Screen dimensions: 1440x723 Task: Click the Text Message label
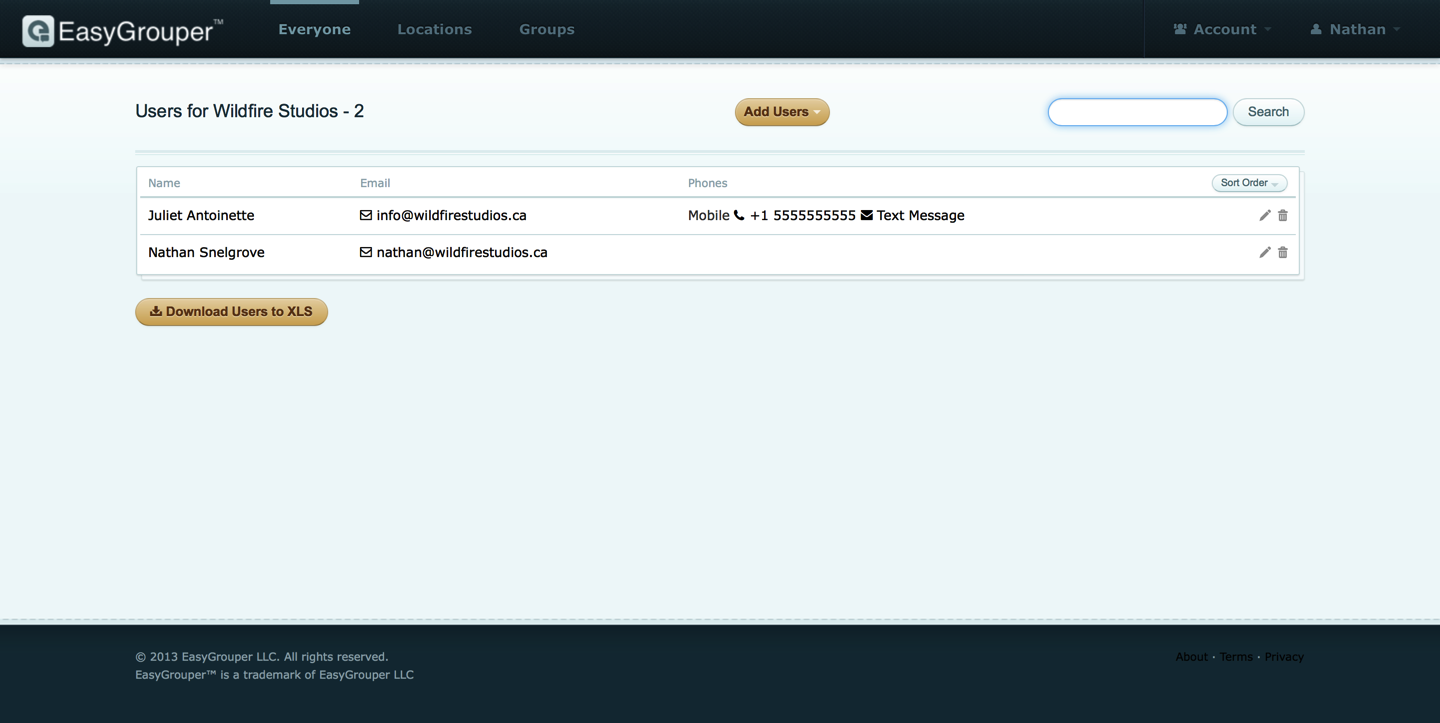coord(920,215)
